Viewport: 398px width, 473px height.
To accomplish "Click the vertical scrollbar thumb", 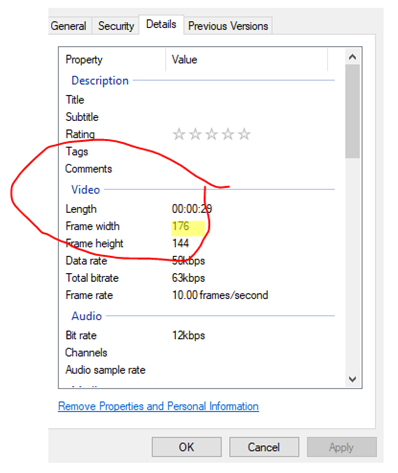I will tap(352, 111).
